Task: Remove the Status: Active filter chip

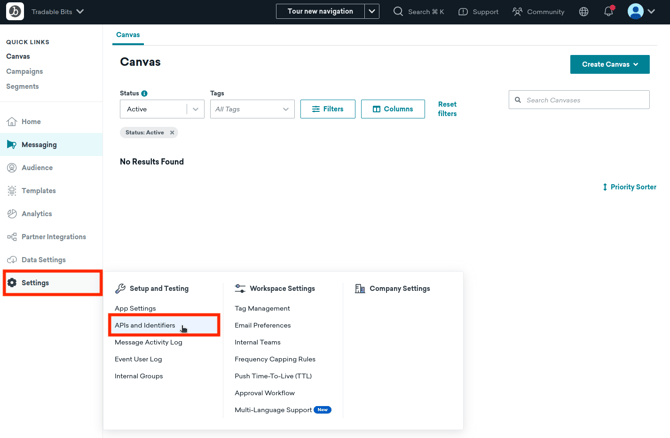Action: [x=172, y=133]
